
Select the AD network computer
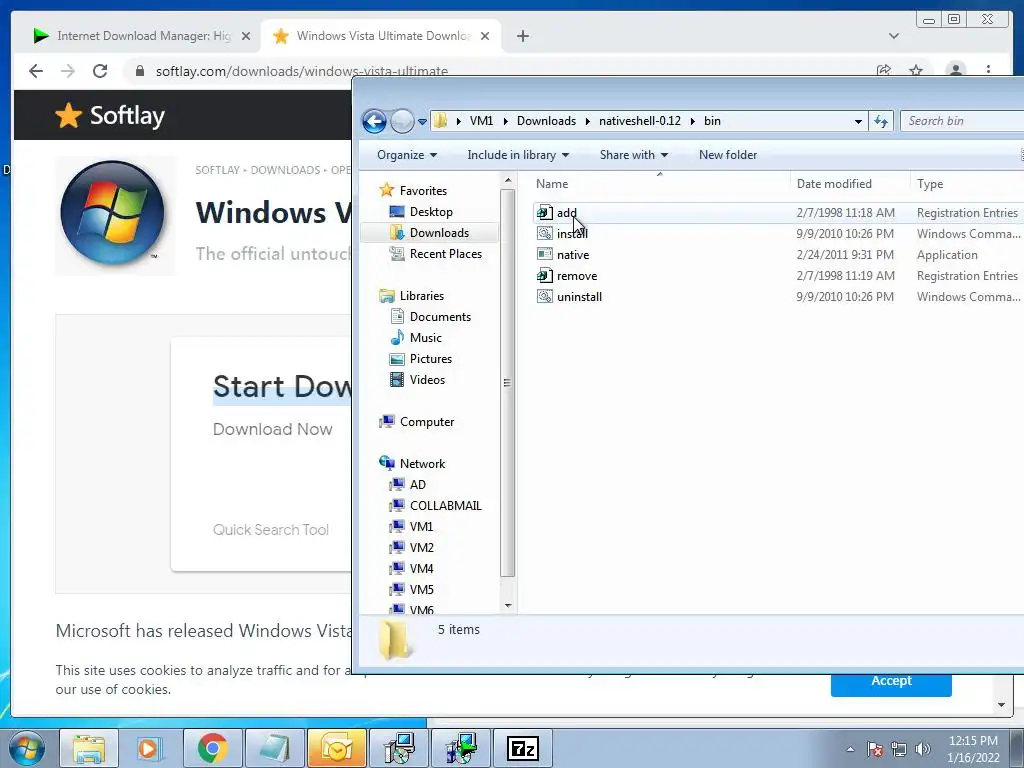pyautogui.click(x=417, y=485)
